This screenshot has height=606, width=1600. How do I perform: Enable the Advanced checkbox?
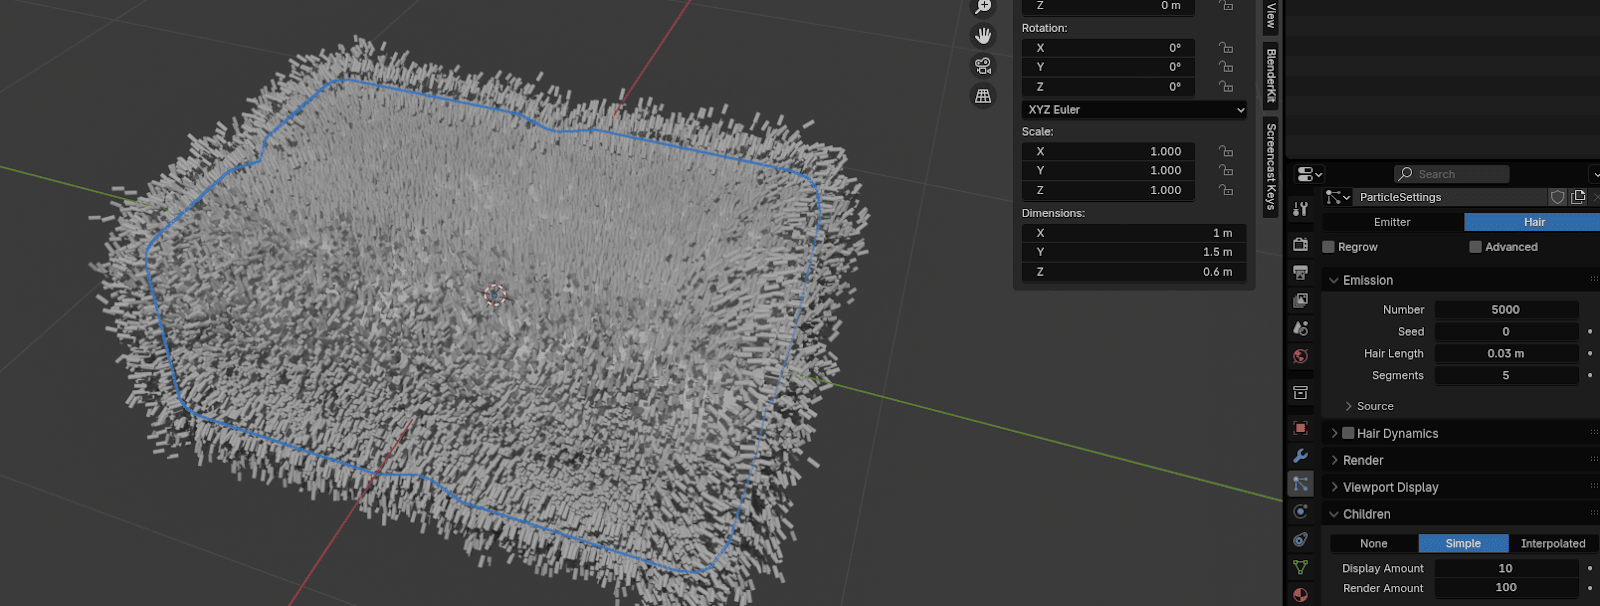[x=1475, y=247]
